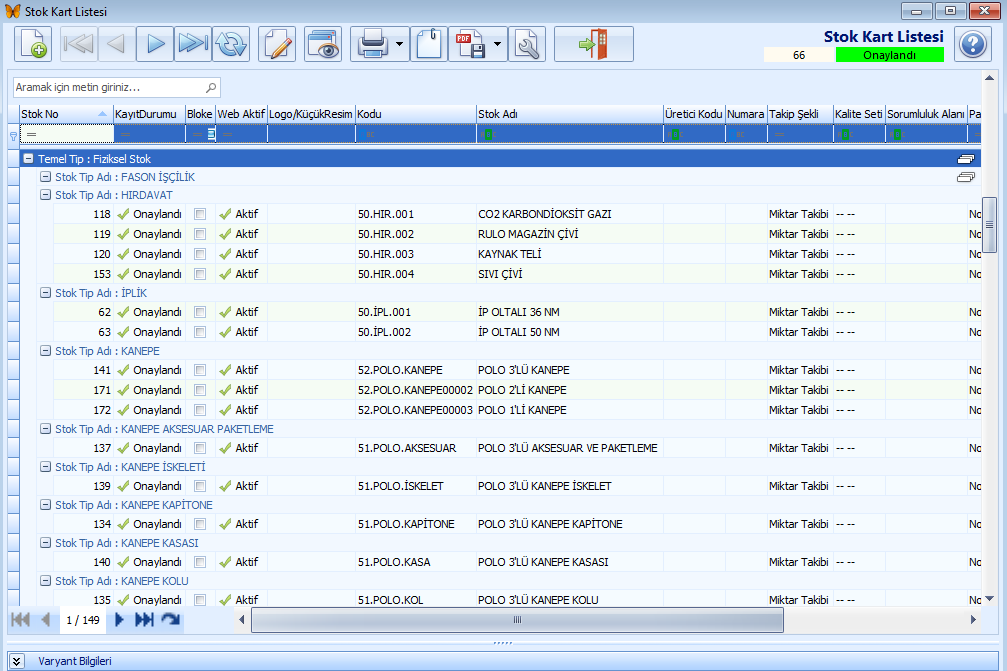Collapse the İPLİK stock type group
This screenshot has width=1007, height=671.
[x=46, y=293]
